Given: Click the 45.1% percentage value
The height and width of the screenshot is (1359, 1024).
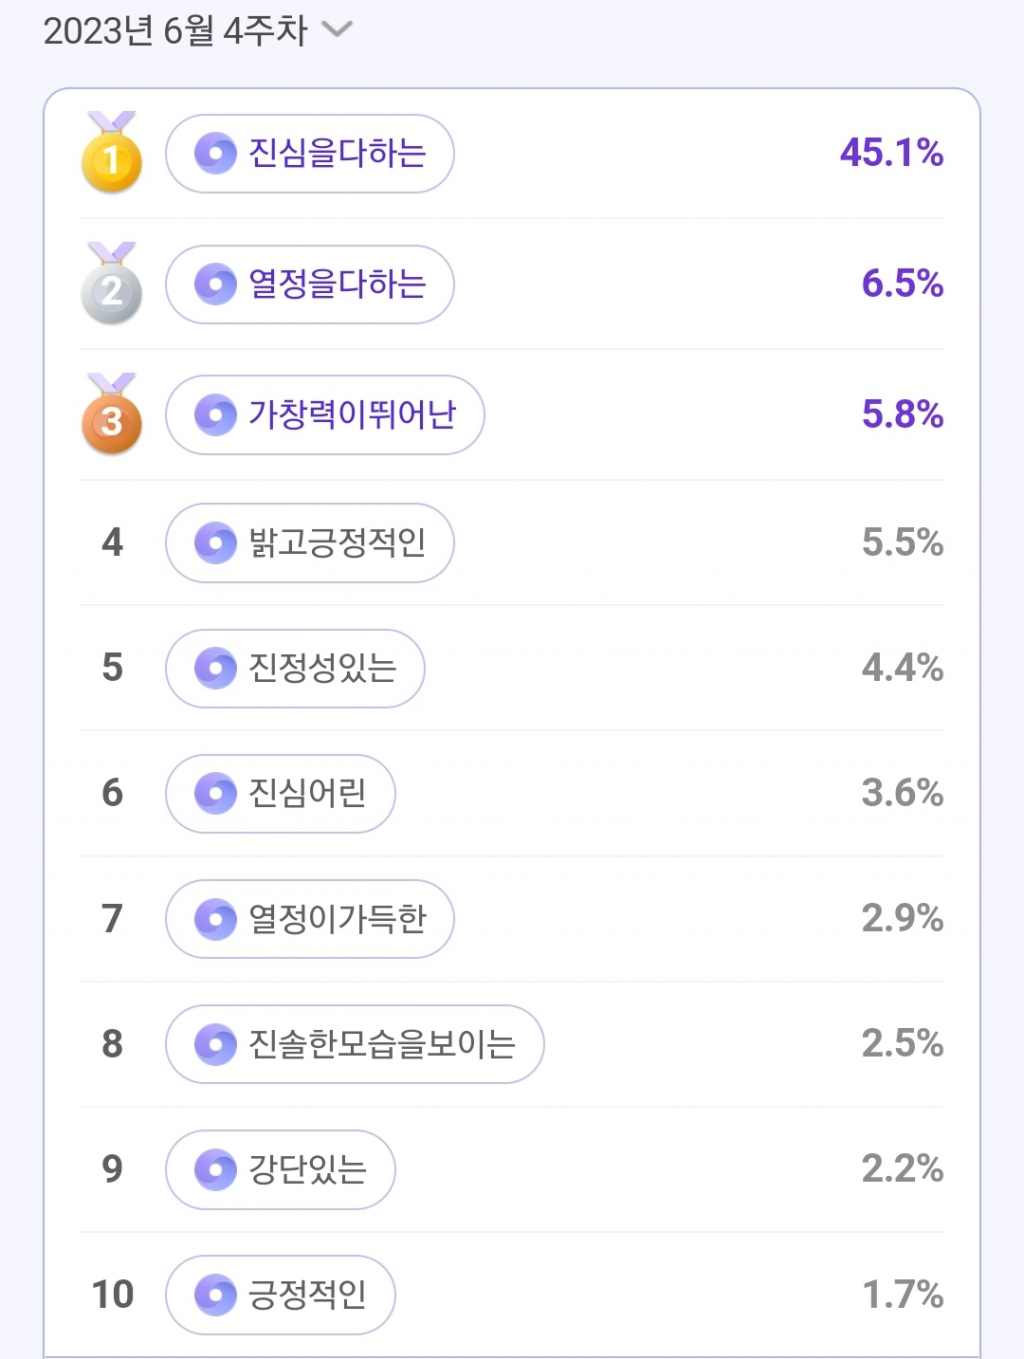Looking at the screenshot, I should click(891, 153).
